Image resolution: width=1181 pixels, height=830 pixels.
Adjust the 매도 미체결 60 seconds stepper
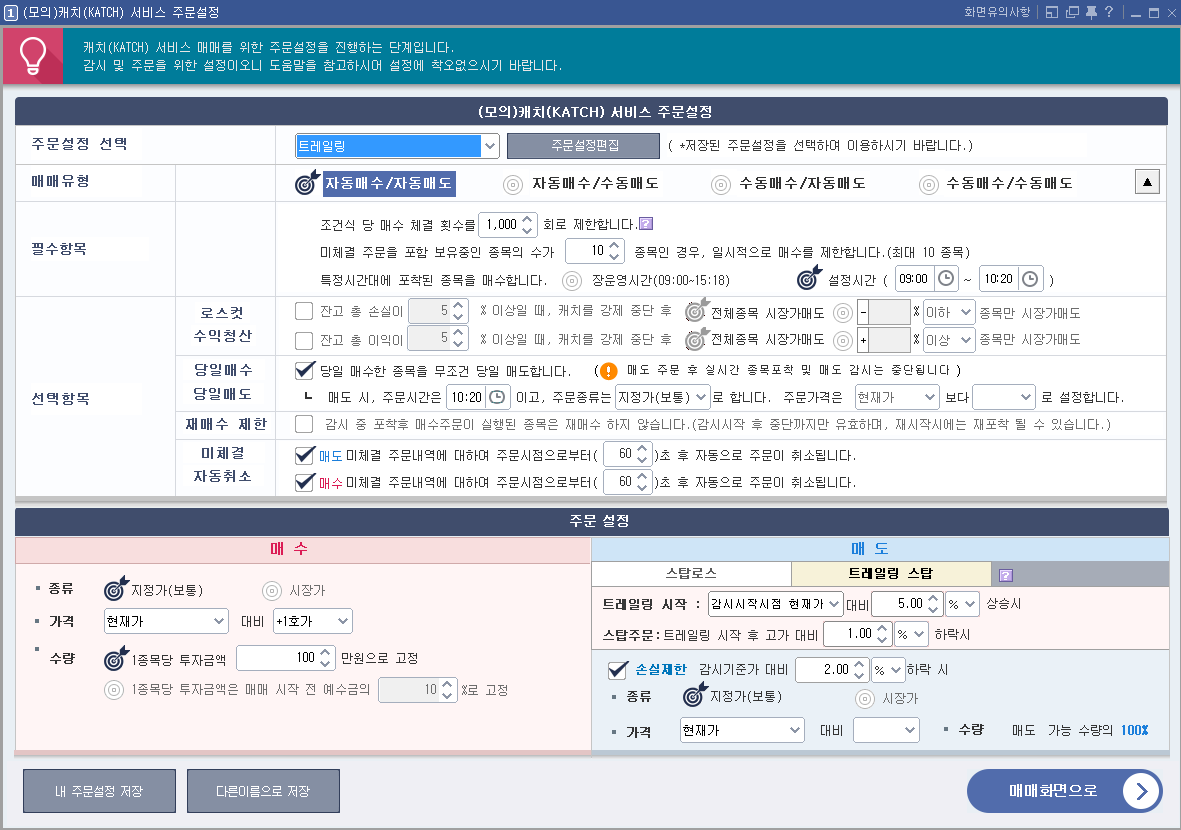[642, 454]
